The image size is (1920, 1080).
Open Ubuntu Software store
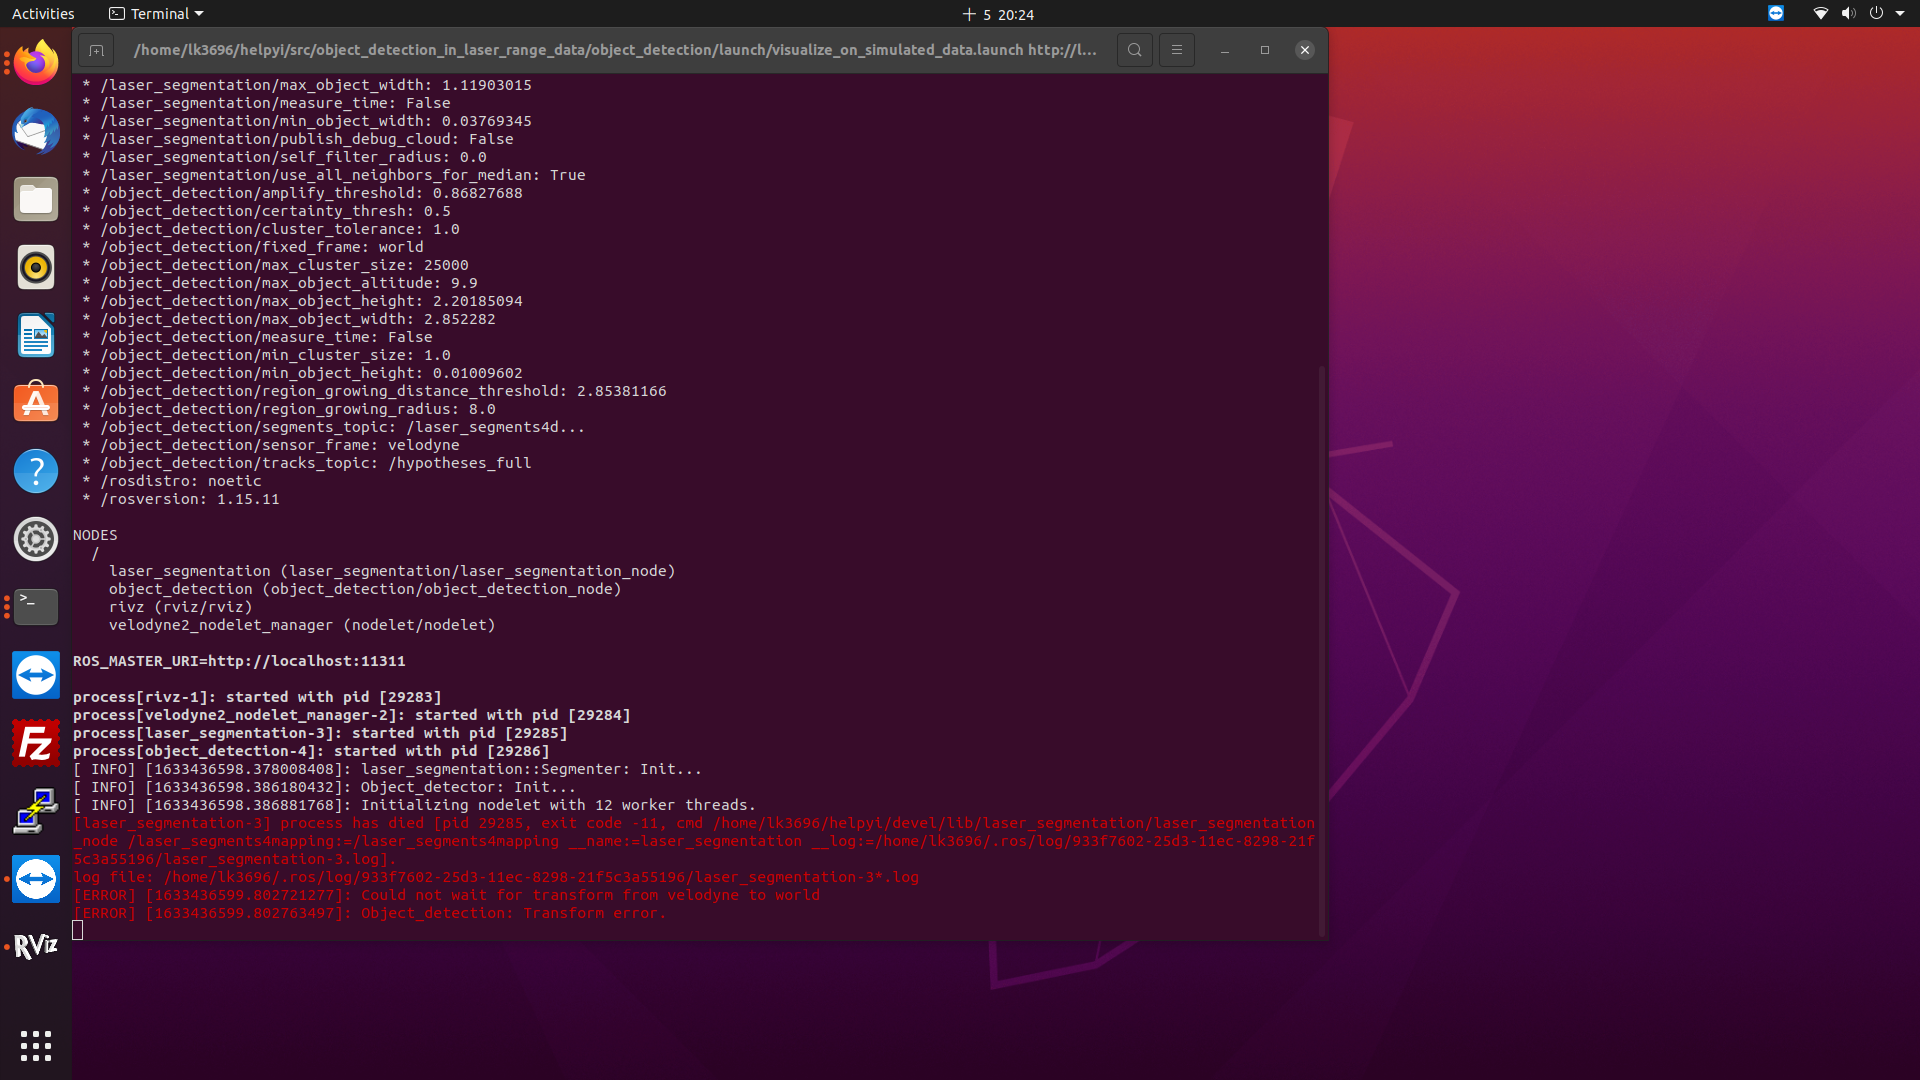36,403
